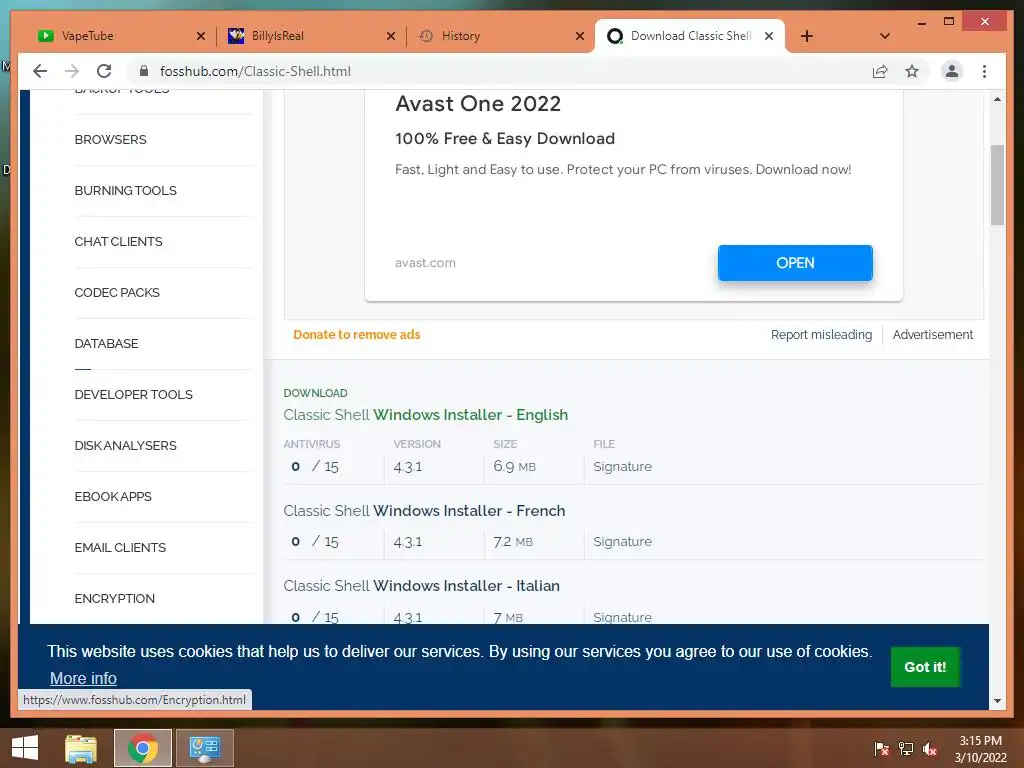Click the page vertical scrollbar thumb

[x=997, y=185]
